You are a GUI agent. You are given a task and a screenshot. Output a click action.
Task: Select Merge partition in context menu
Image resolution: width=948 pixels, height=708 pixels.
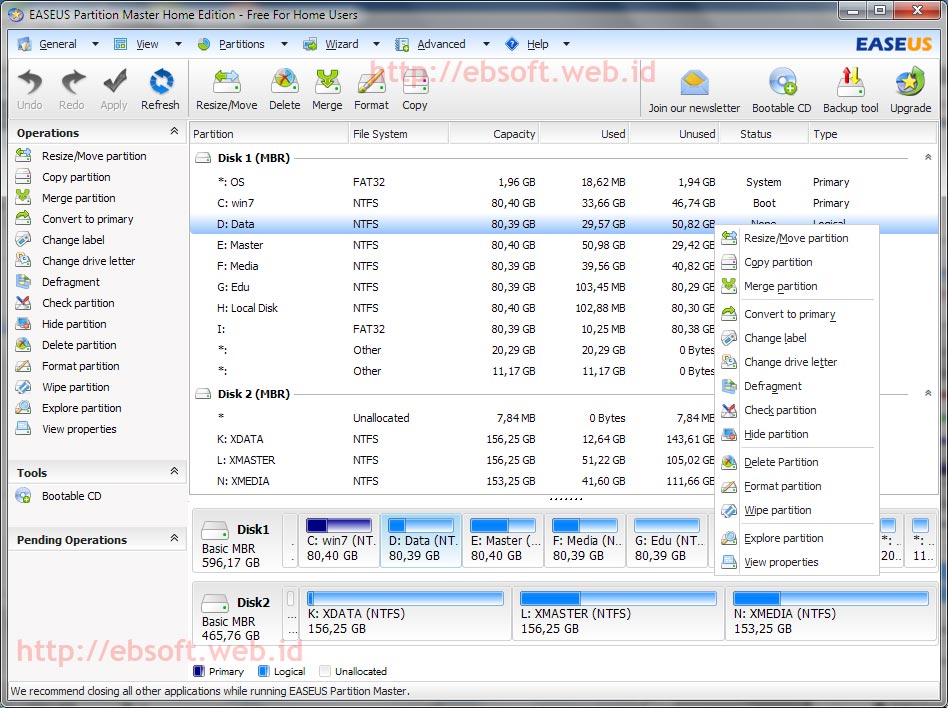796,287
